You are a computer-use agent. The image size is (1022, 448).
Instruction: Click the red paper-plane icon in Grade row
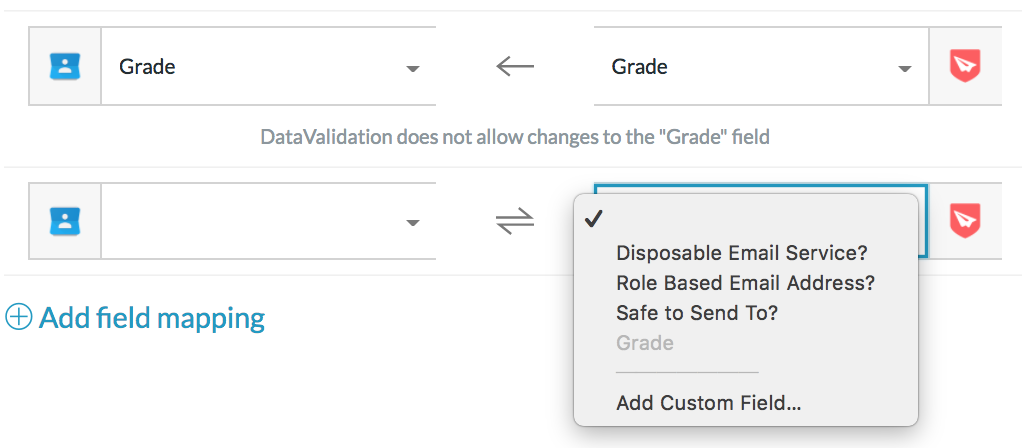point(964,67)
